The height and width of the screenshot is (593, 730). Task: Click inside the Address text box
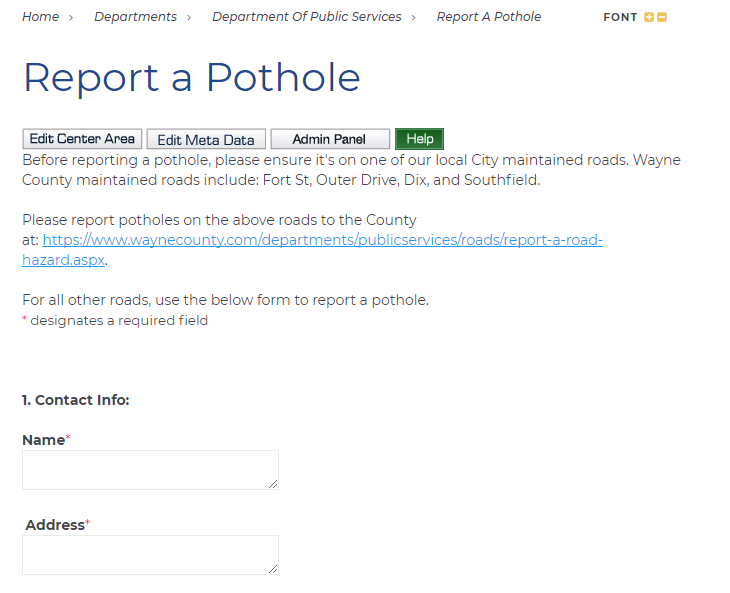click(150, 555)
